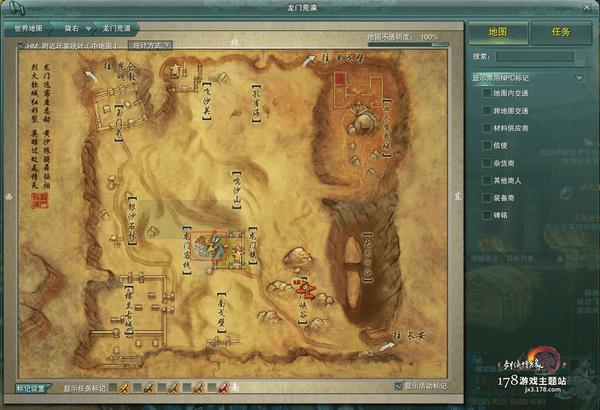Click the 玉门关 map label
600x410 pixels.
click(x=119, y=123)
